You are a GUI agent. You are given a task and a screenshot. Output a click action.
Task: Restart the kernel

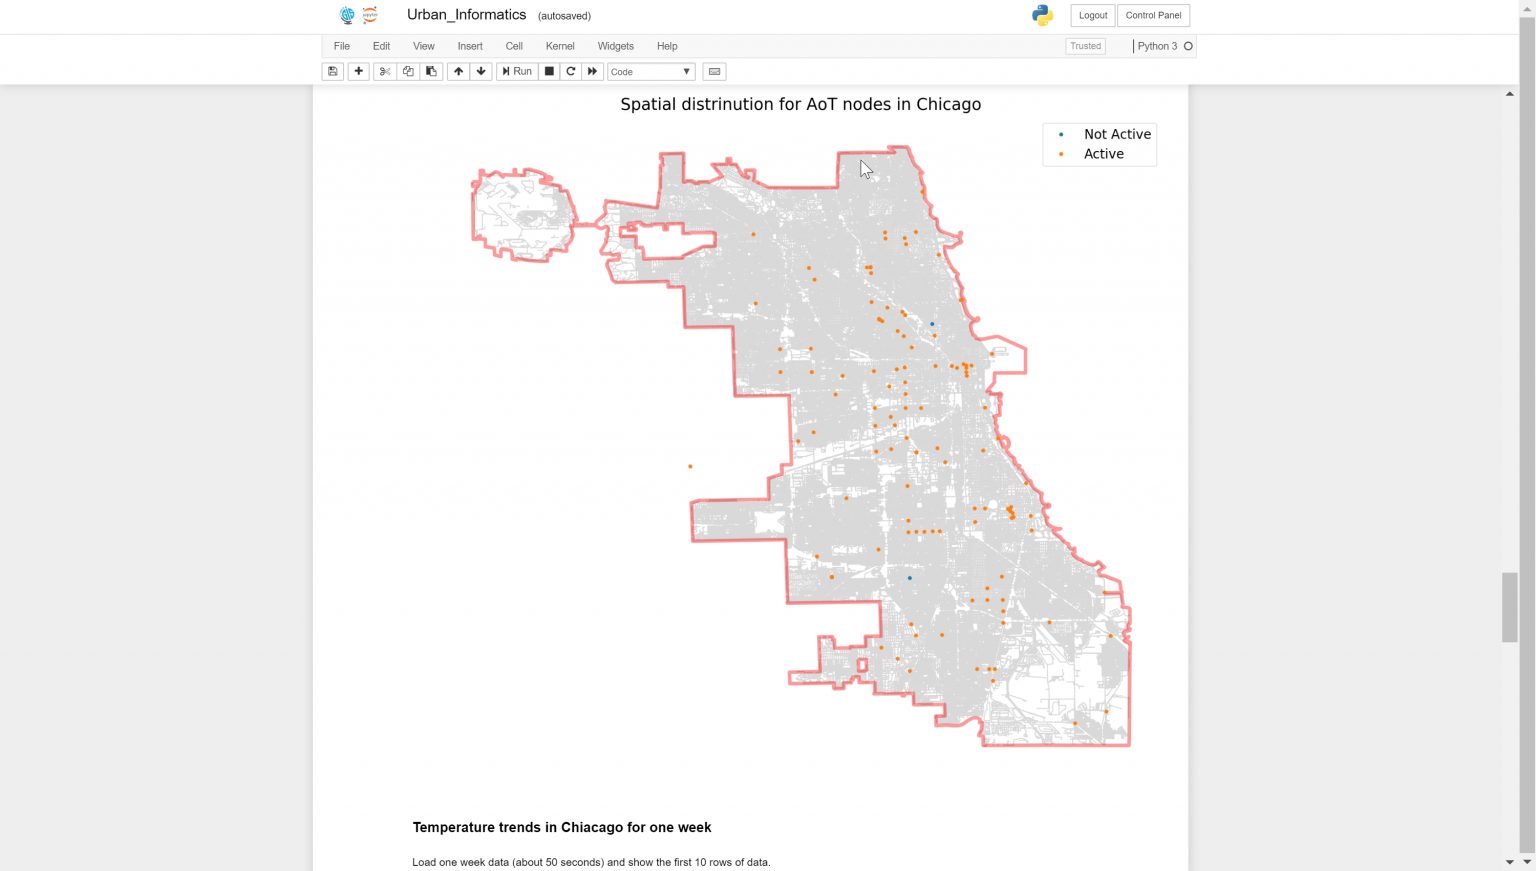[x=571, y=71]
